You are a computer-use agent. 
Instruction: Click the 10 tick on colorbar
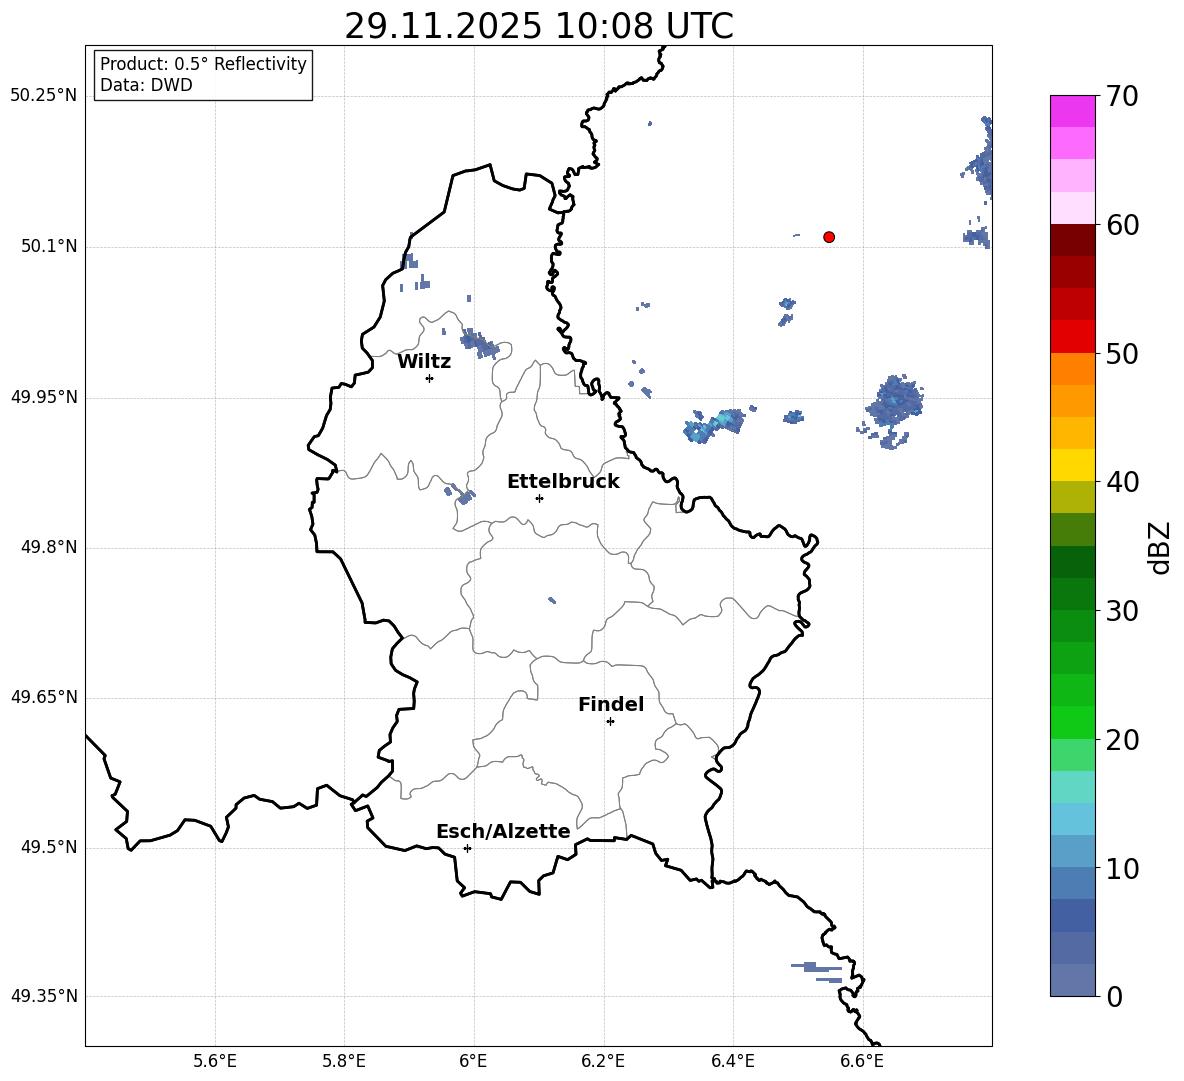pos(1122,869)
